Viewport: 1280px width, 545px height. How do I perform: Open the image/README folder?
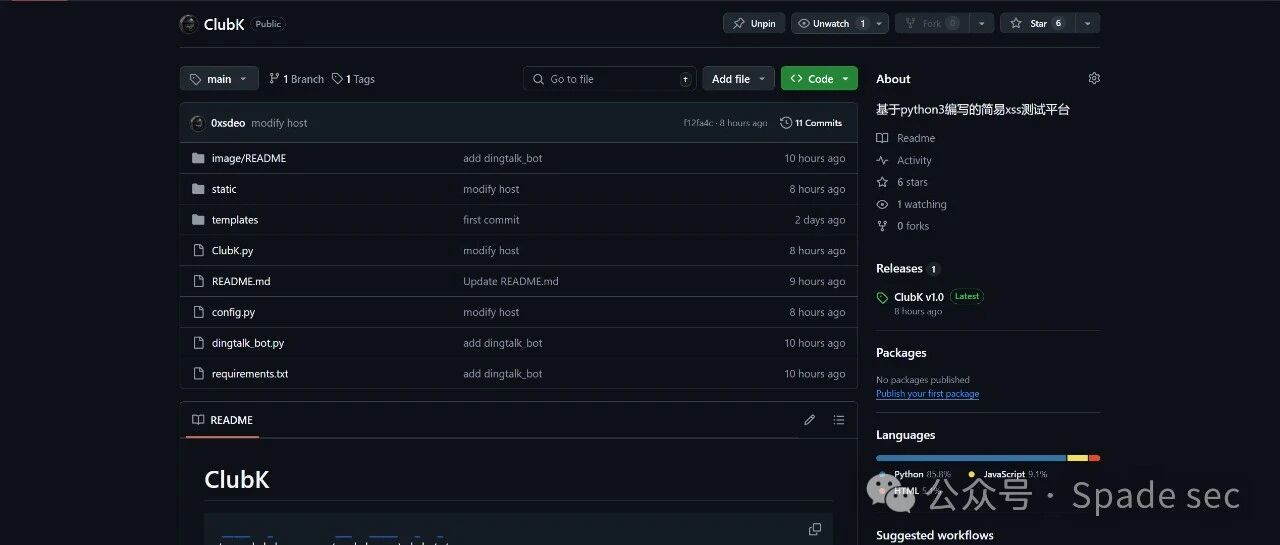pyautogui.click(x=249, y=158)
